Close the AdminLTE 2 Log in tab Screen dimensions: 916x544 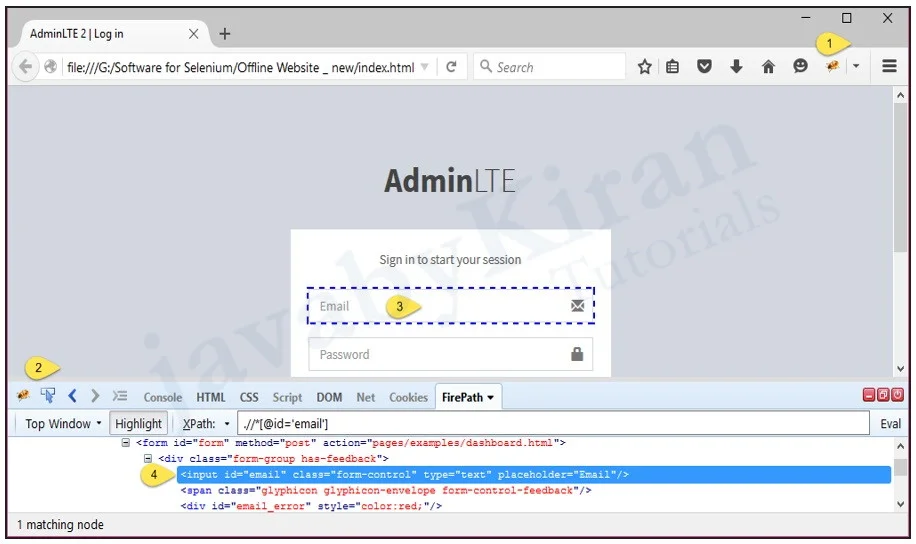(x=193, y=34)
